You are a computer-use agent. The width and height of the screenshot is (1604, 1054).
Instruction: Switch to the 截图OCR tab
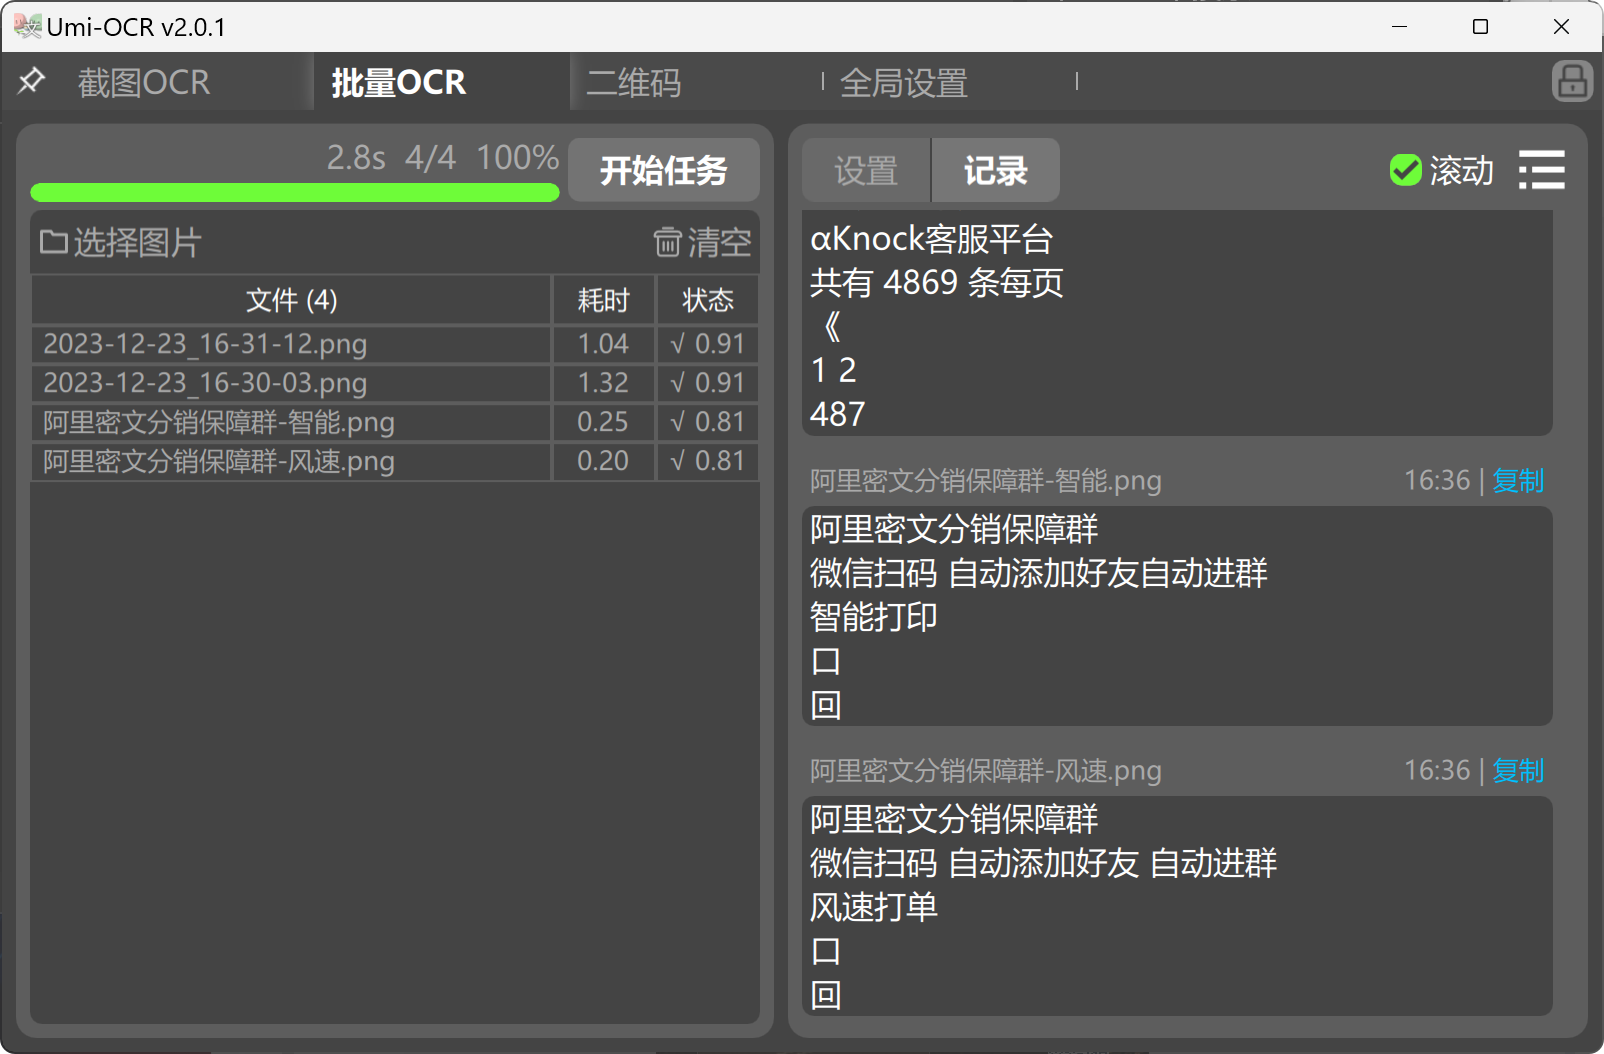[x=144, y=82]
